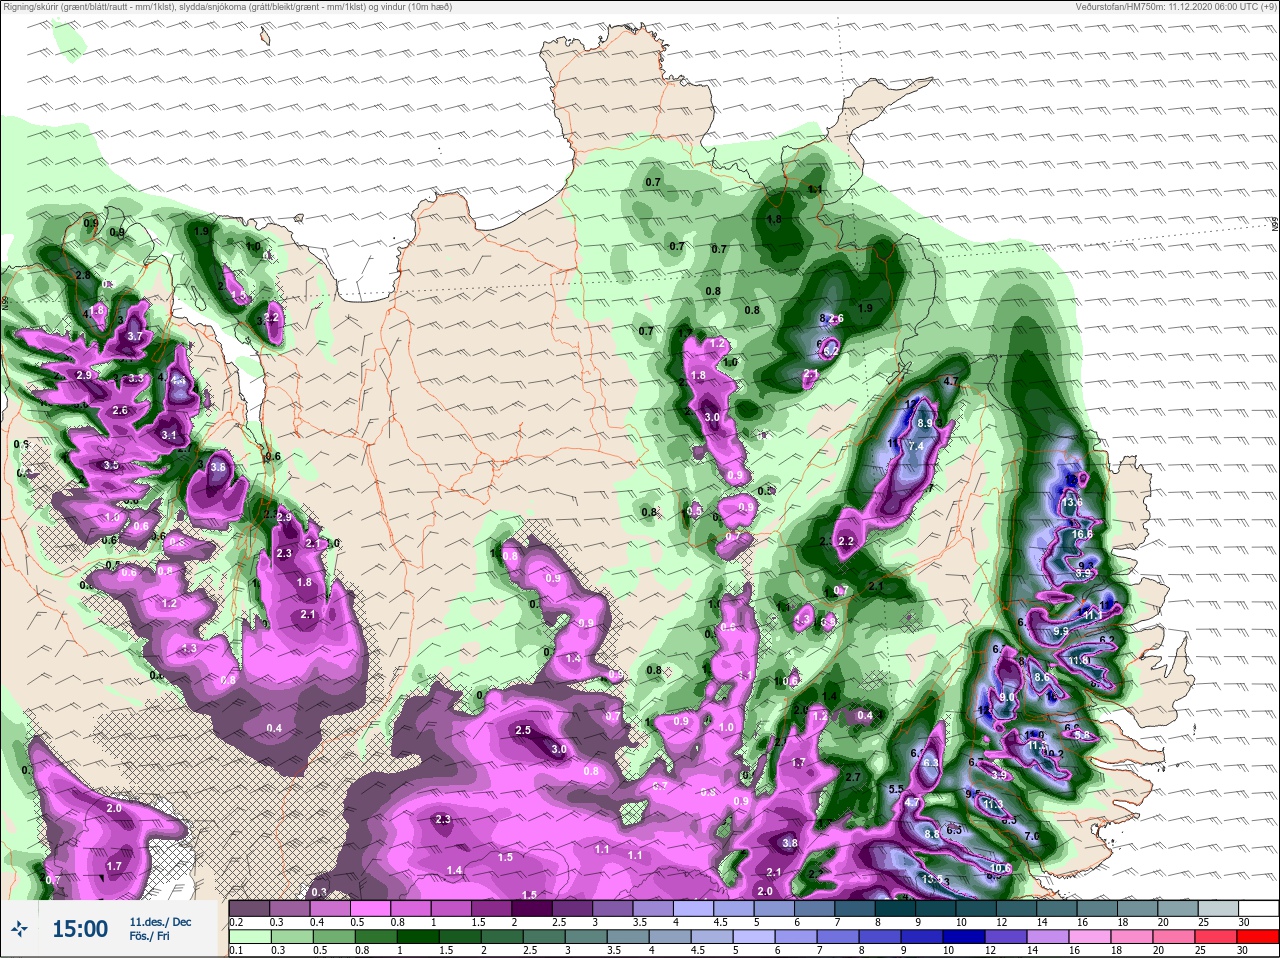Image resolution: width=1280 pixels, height=958 pixels.
Task: Click the 3.1 snowfall value on the map
Action: [169, 436]
